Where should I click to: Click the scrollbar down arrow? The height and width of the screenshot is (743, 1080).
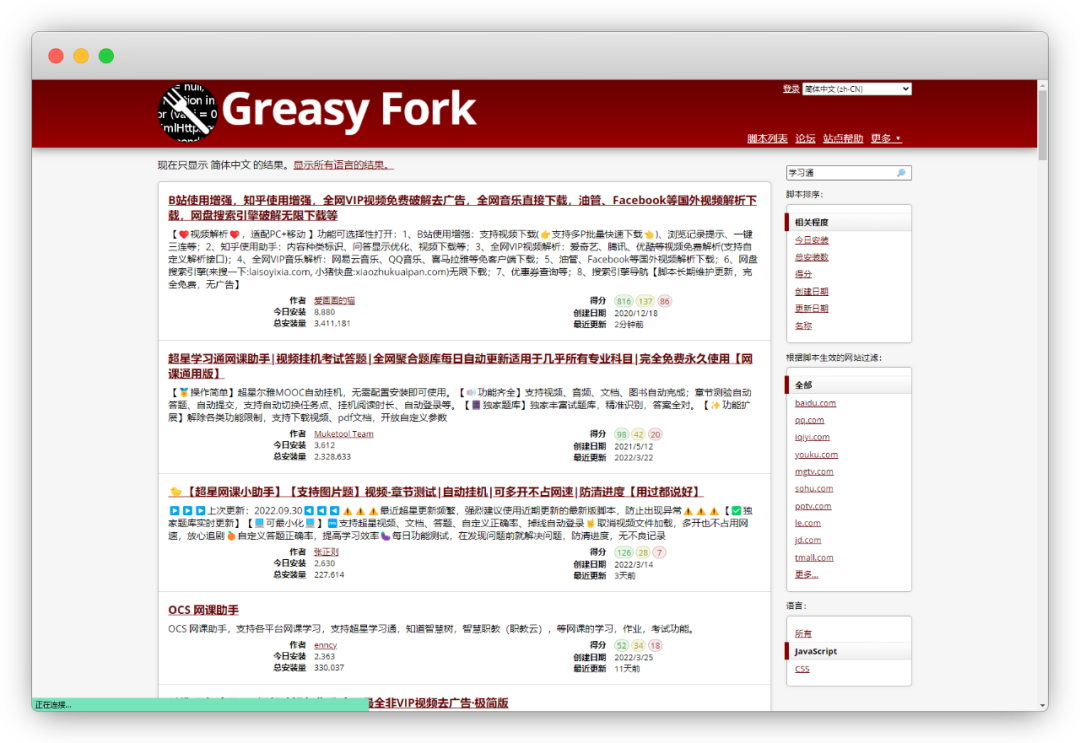(x=1043, y=706)
